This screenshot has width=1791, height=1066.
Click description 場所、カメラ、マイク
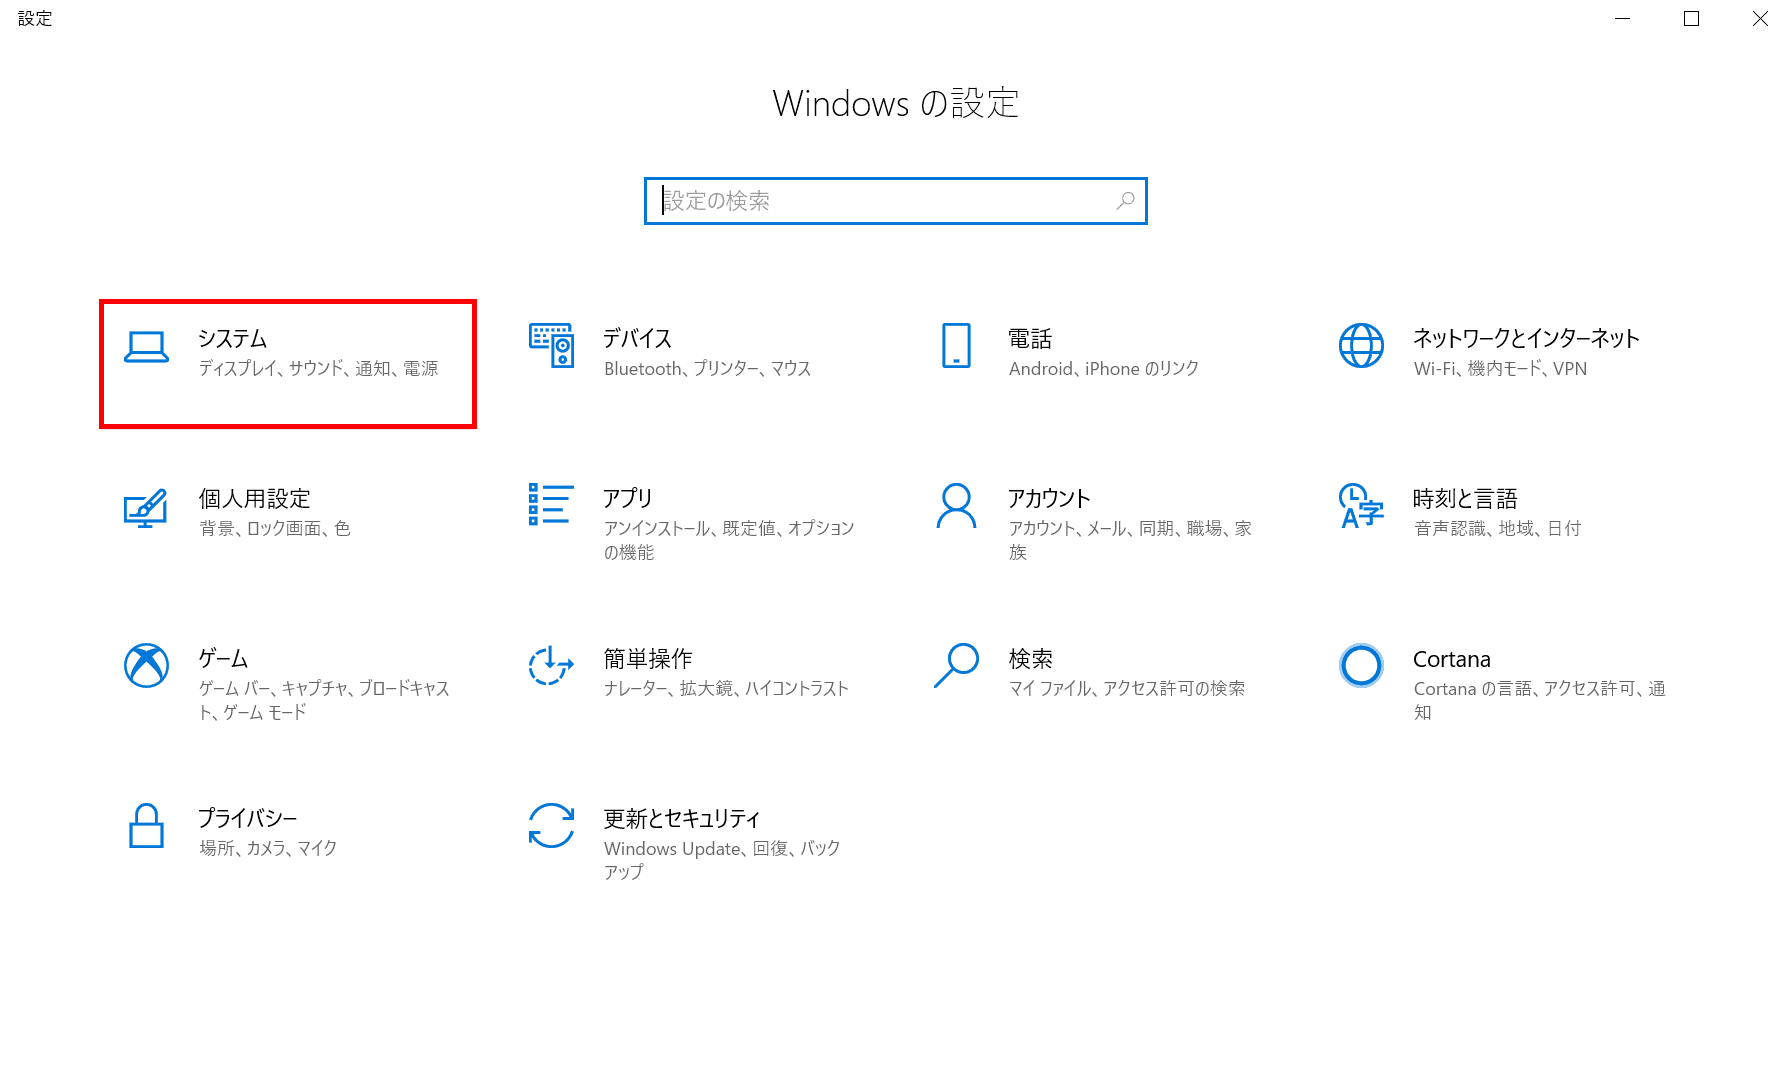[268, 848]
